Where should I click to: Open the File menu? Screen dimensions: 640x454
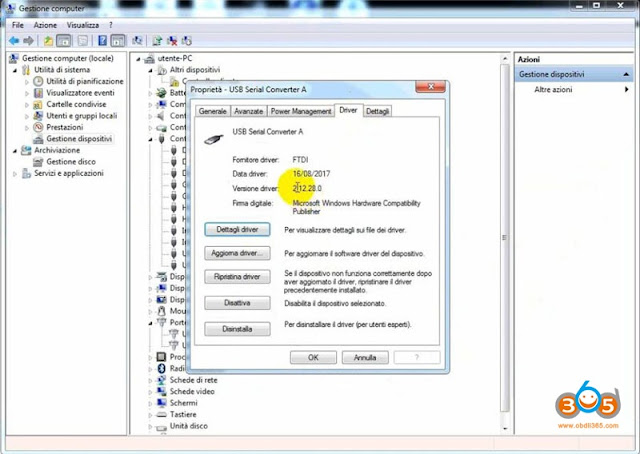click(x=18, y=25)
